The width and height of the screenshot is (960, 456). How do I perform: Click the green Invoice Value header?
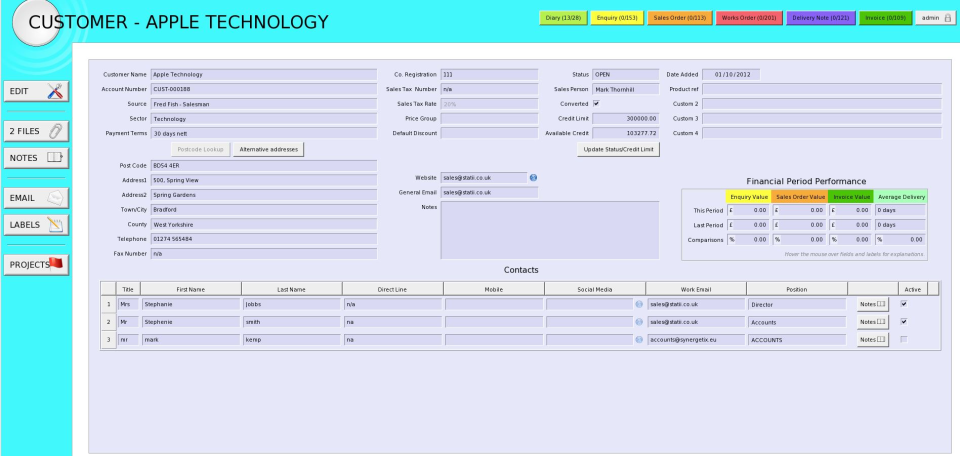[851, 196]
